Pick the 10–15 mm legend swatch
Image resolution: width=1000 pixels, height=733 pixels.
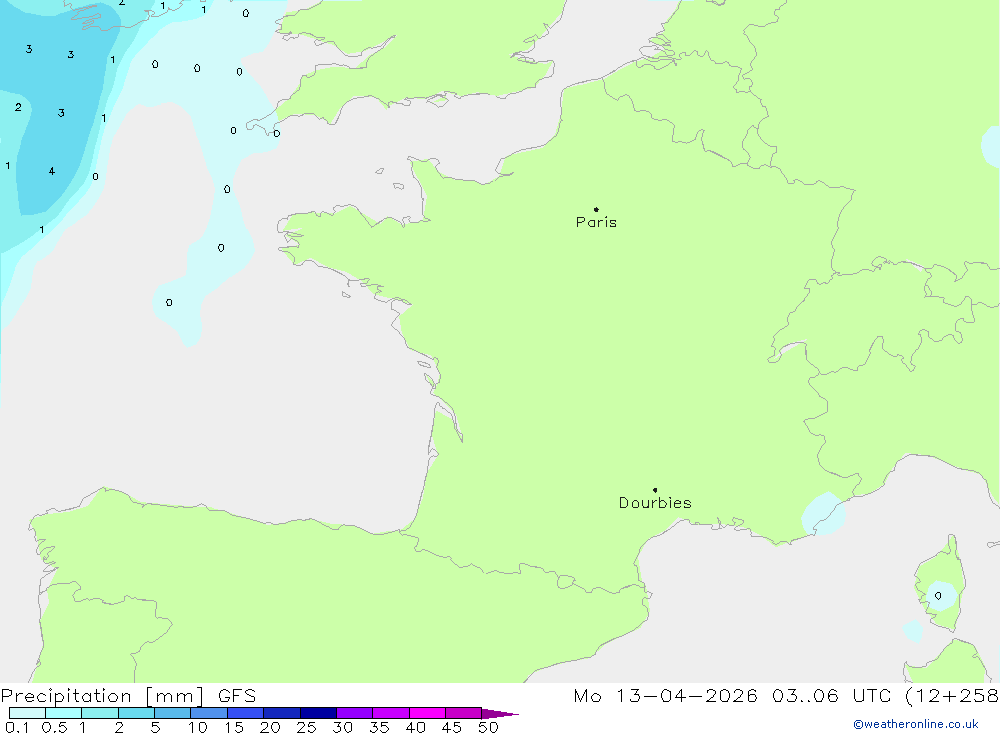pos(209,713)
